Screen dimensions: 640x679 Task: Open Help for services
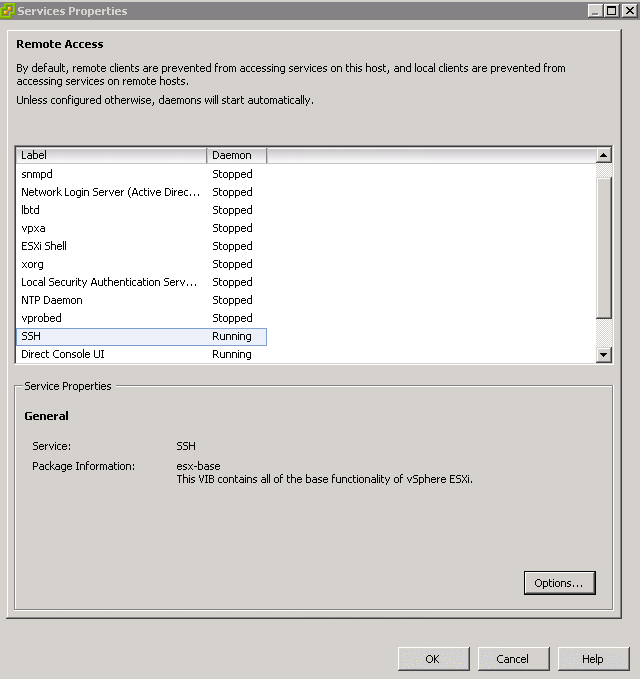593,659
